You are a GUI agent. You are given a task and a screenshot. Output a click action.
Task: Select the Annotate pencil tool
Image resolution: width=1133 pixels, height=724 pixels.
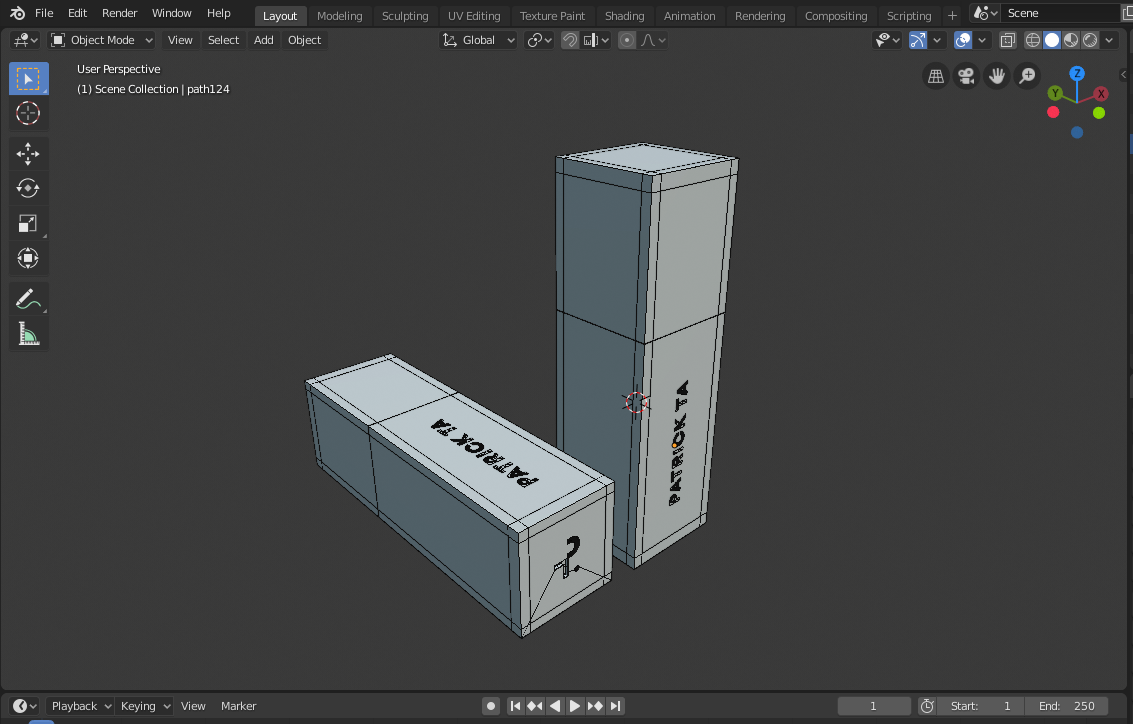28,299
